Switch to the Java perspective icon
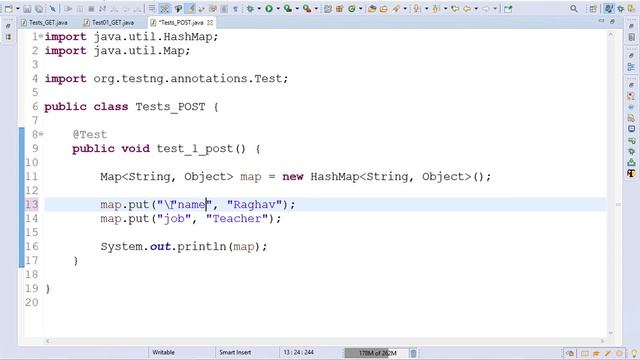Screen dimensions: 640x360 [x=609, y=9]
